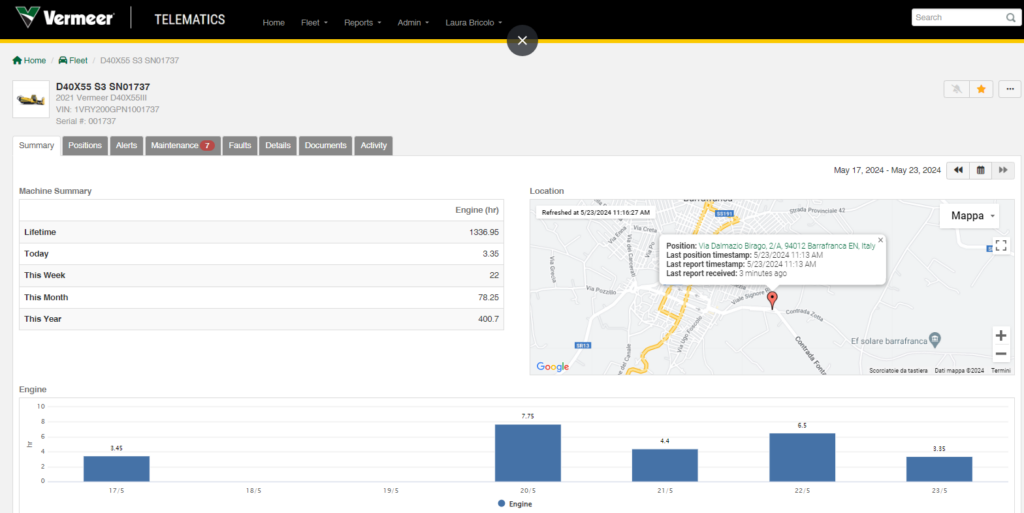
Task: Expand the Reports menu in navbar
Action: point(362,22)
